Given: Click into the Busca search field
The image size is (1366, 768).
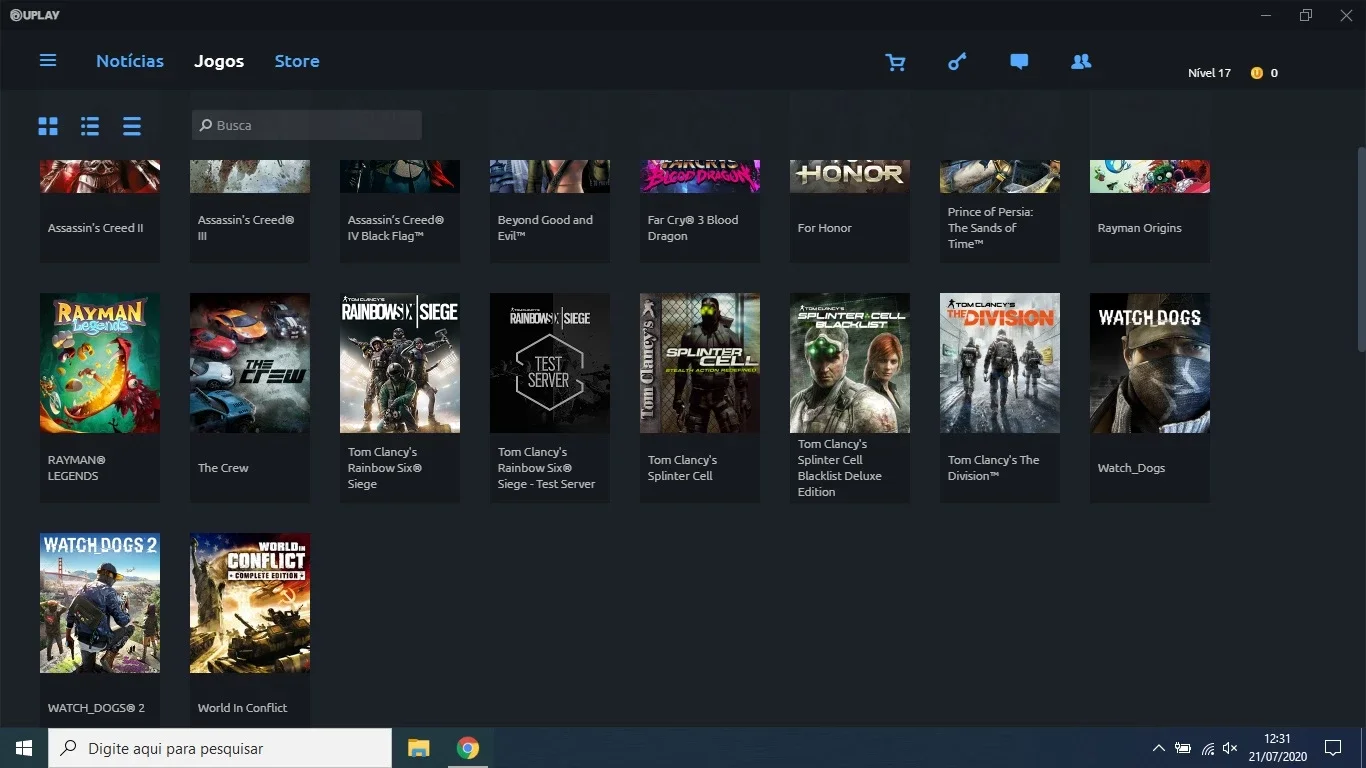Looking at the screenshot, I should coord(307,125).
